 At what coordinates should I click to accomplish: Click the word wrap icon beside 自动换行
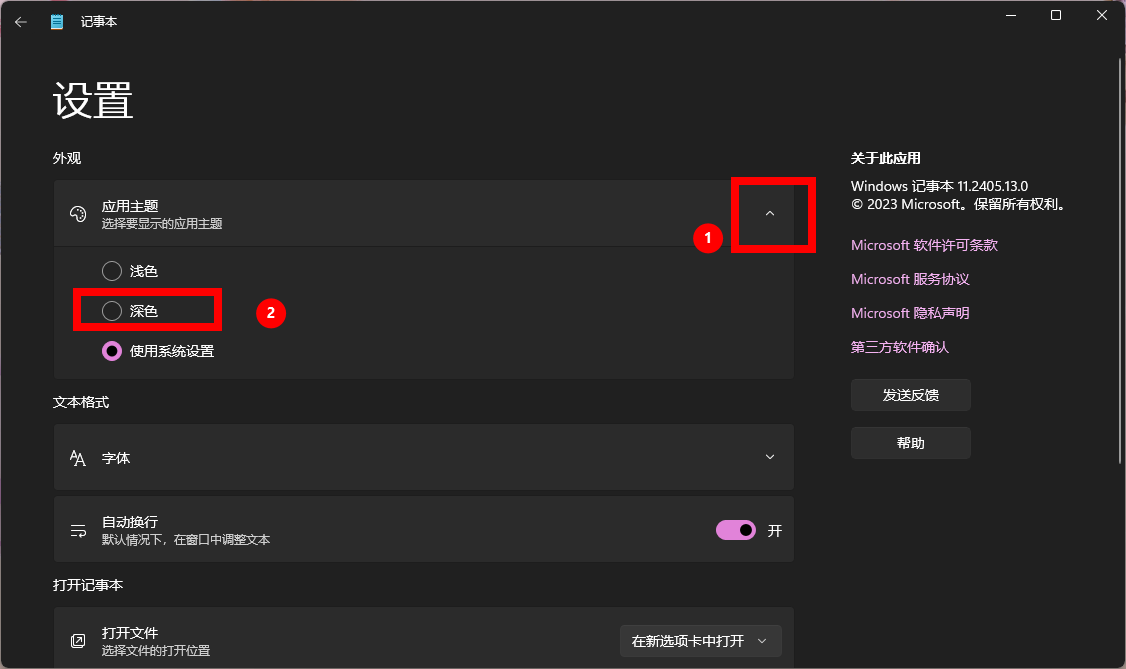click(78, 530)
